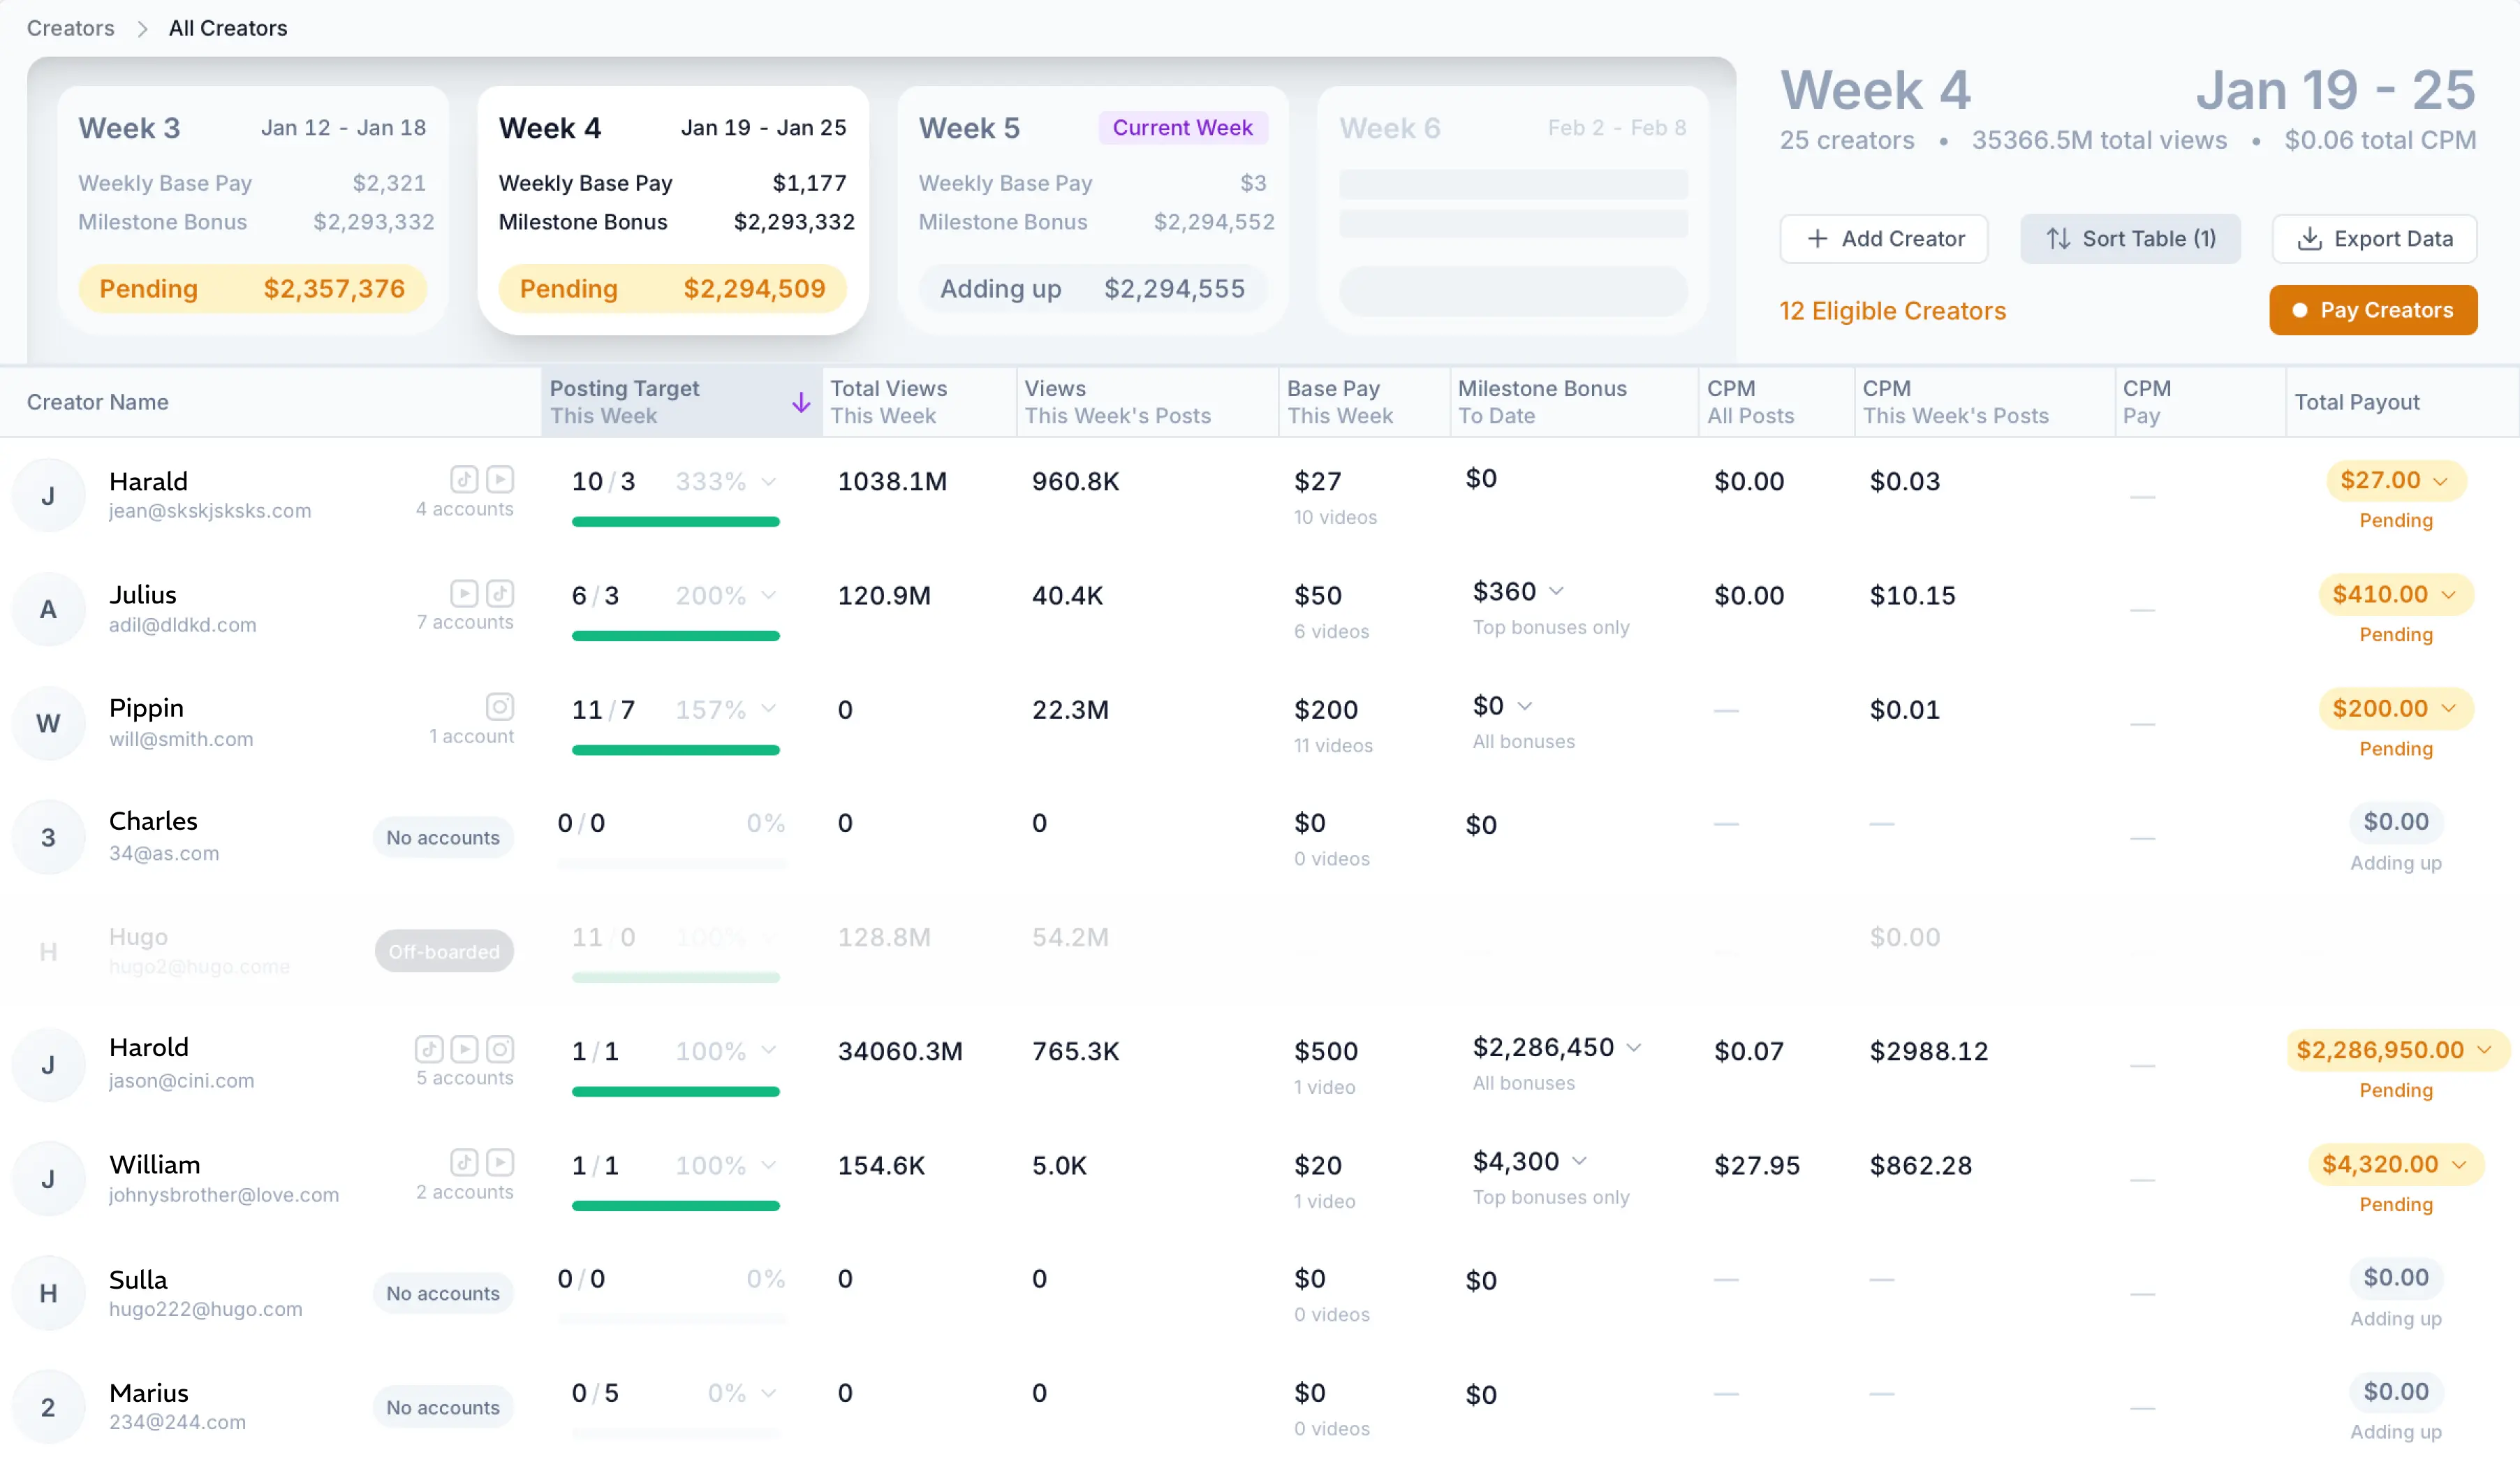
Task: Click the YouTube icon in William's row
Action: point(500,1162)
